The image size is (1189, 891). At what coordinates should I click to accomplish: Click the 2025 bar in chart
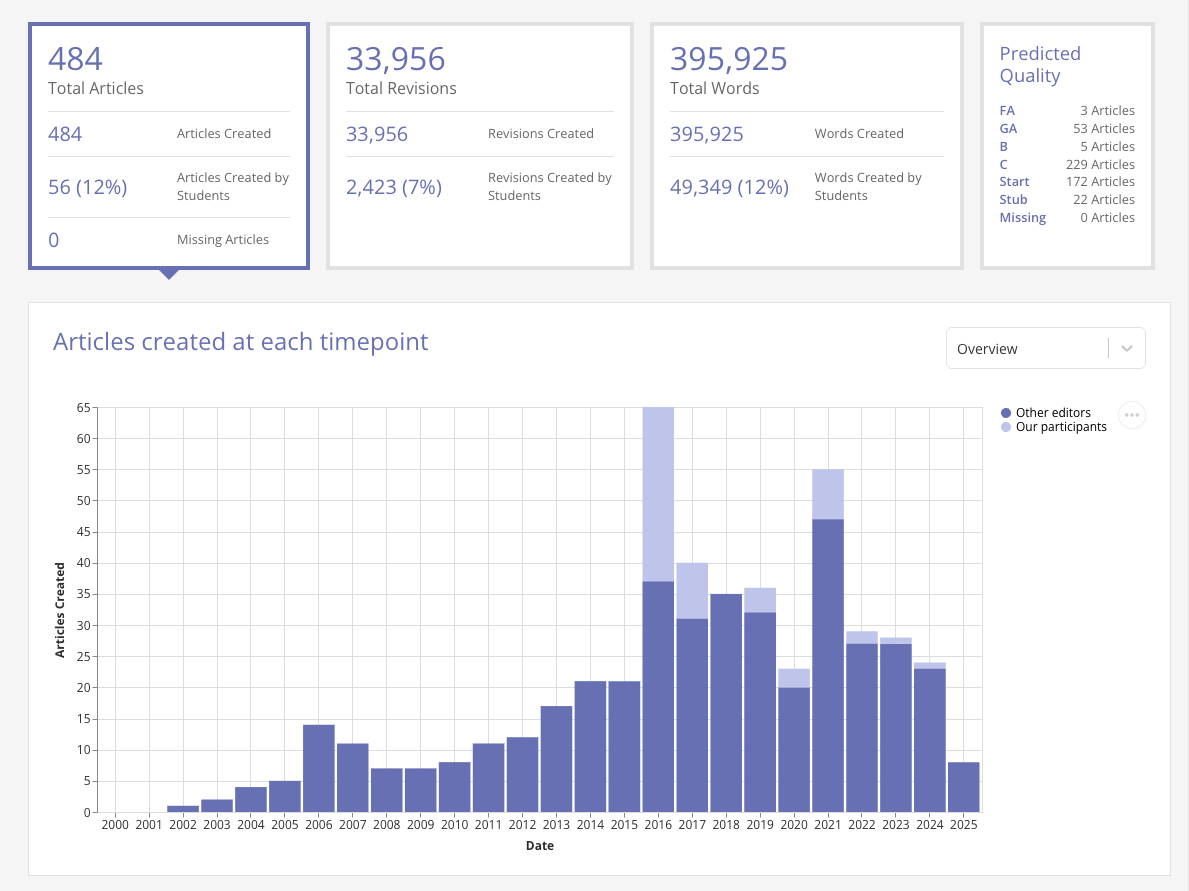click(x=963, y=787)
